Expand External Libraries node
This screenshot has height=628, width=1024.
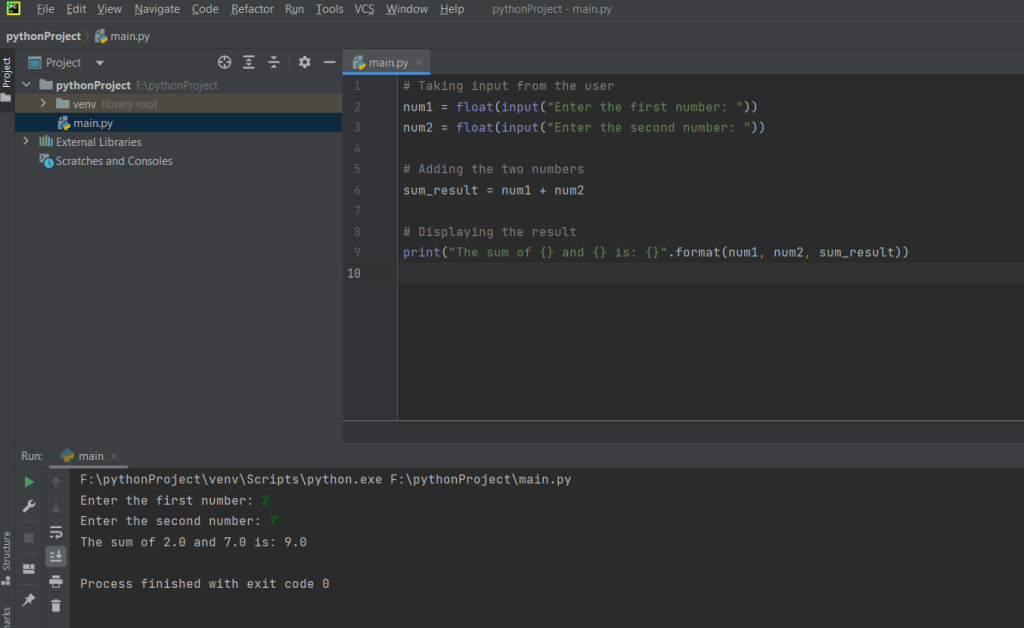[26, 142]
